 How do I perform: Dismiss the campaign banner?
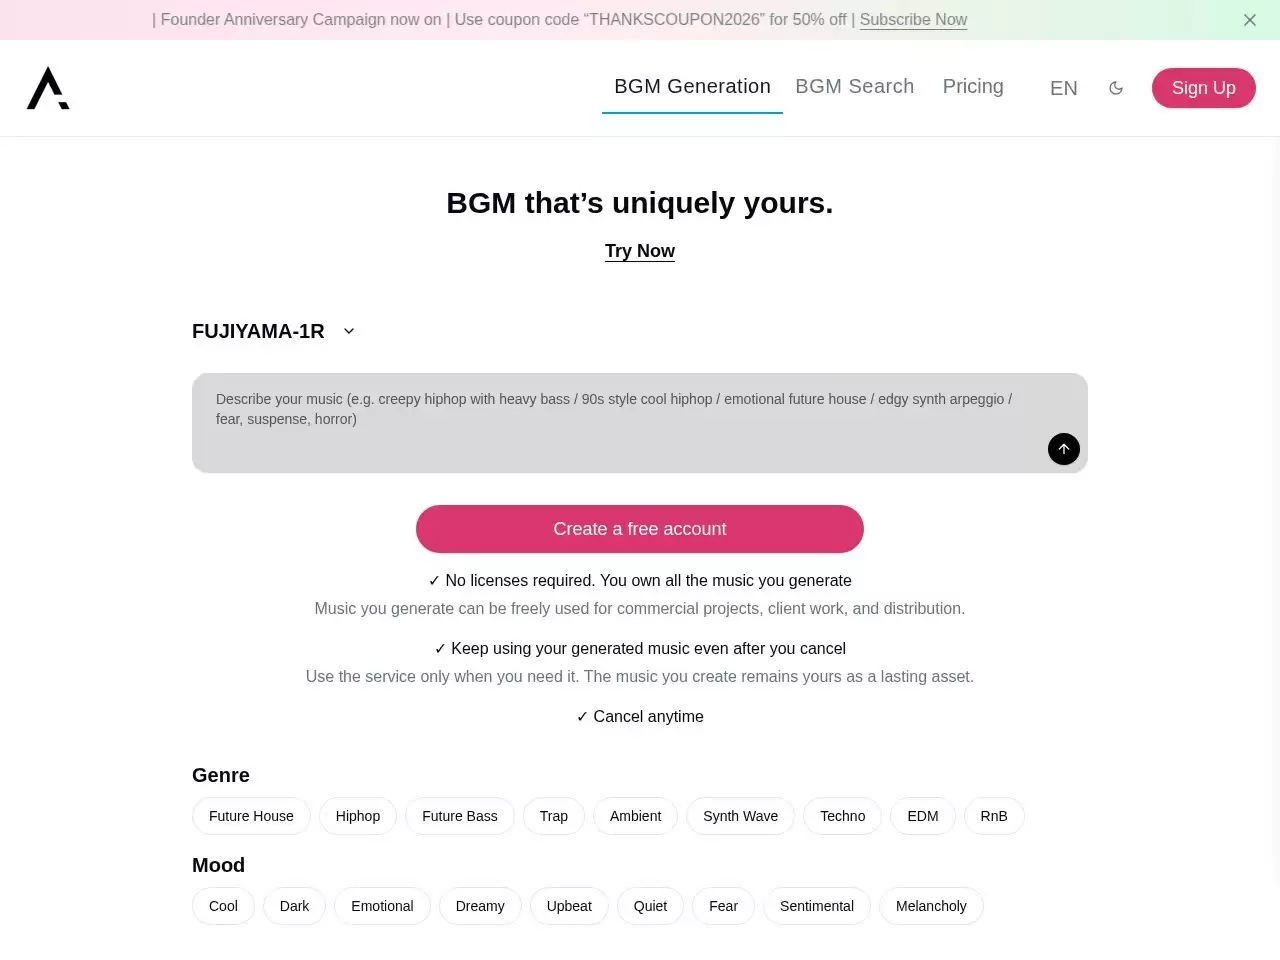pyautogui.click(x=1250, y=20)
